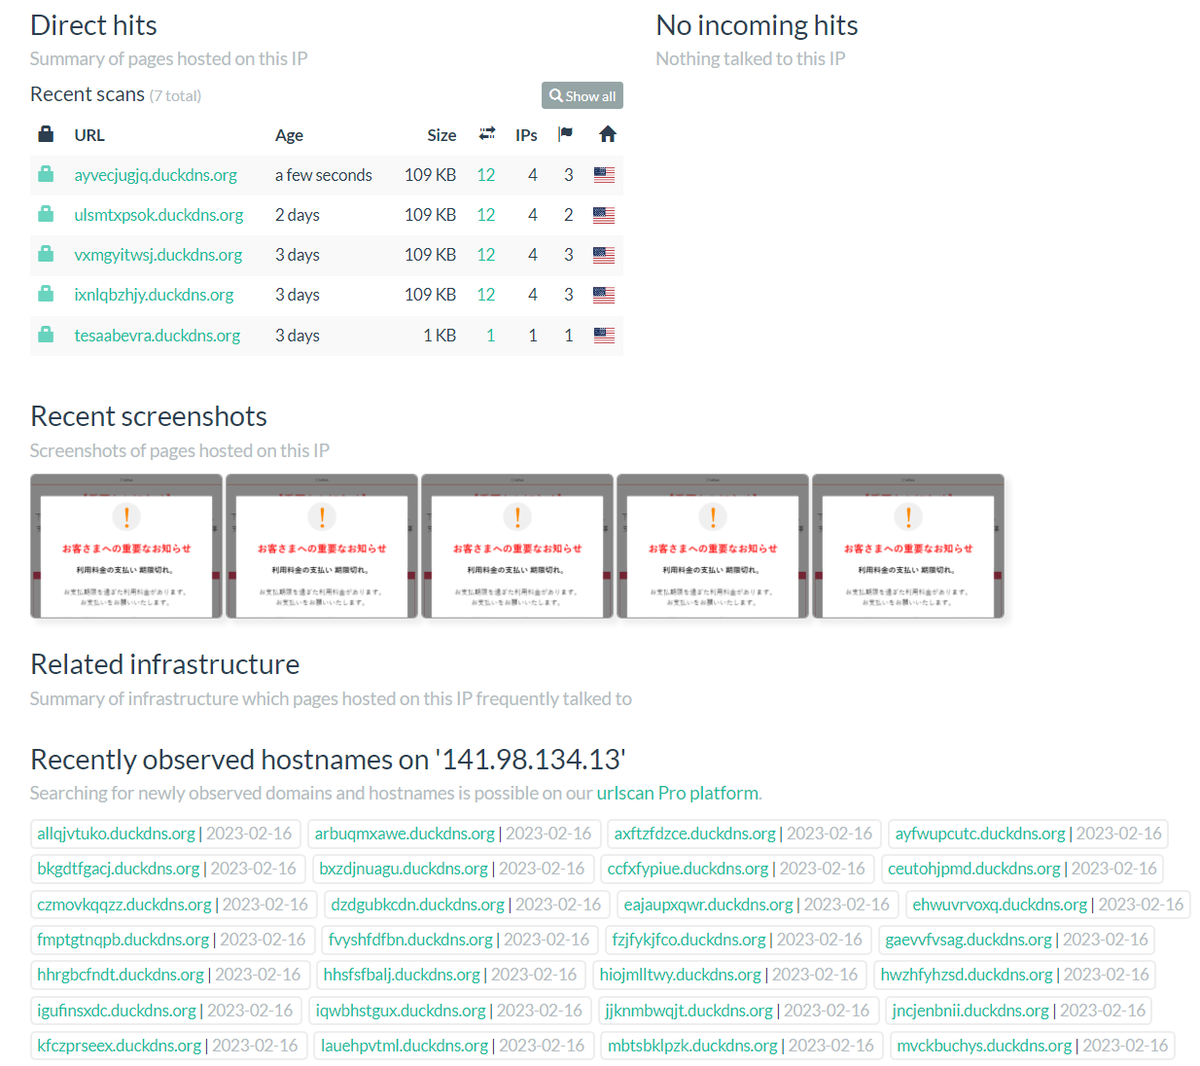Click hostname allqjvtuko.duckdns.org
The height and width of the screenshot is (1066, 1200).
(x=116, y=834)
